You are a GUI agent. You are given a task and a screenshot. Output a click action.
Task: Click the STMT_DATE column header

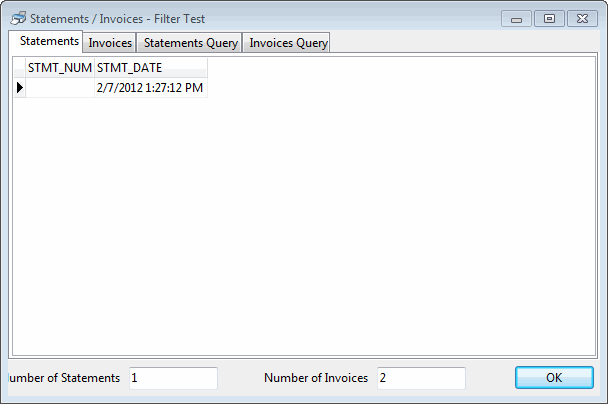tap(151, 68)
